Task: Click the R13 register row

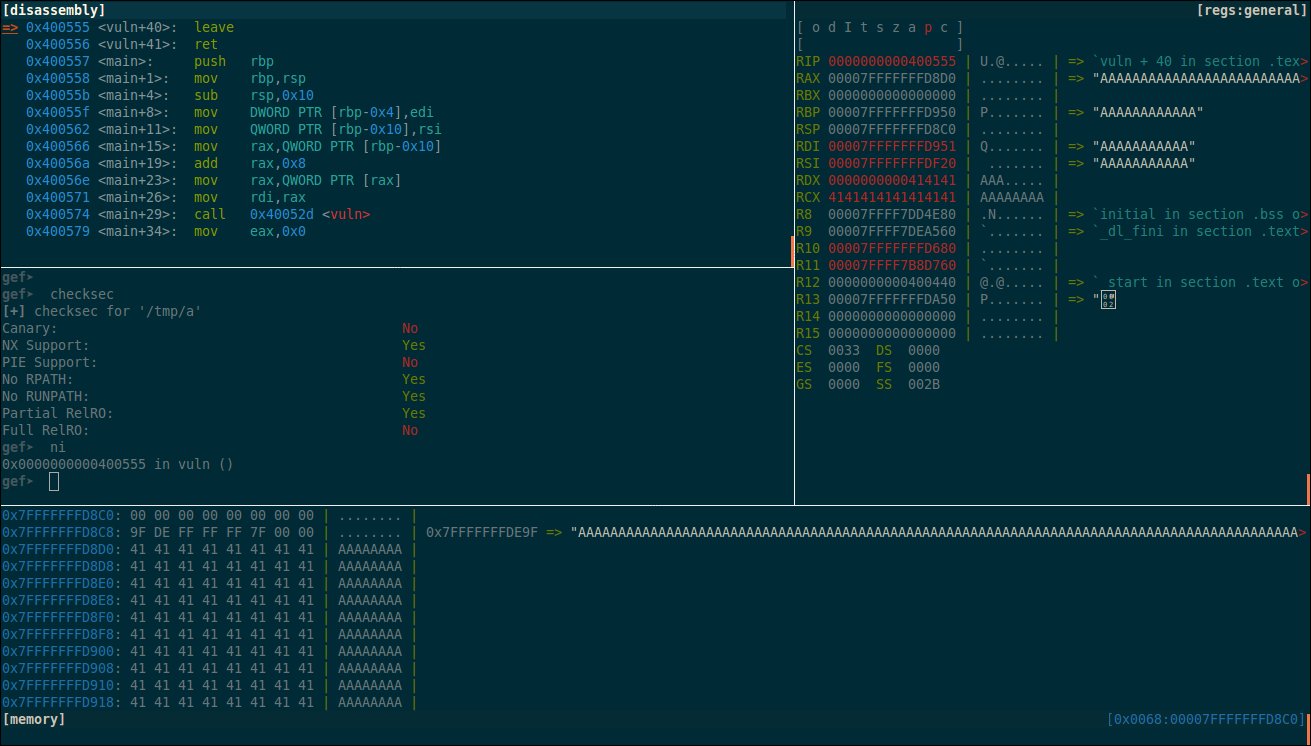Action: (956, 299)
